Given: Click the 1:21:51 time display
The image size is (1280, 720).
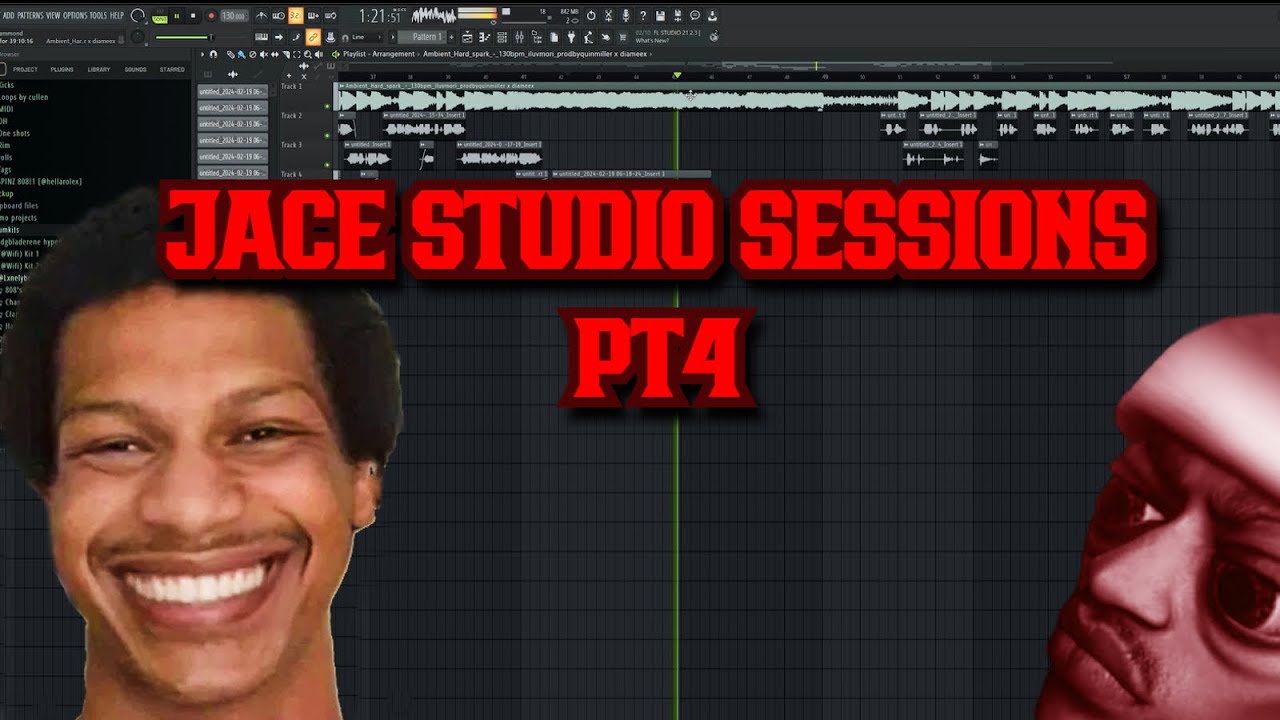Looking at the screenshot, I should [380, 17].
